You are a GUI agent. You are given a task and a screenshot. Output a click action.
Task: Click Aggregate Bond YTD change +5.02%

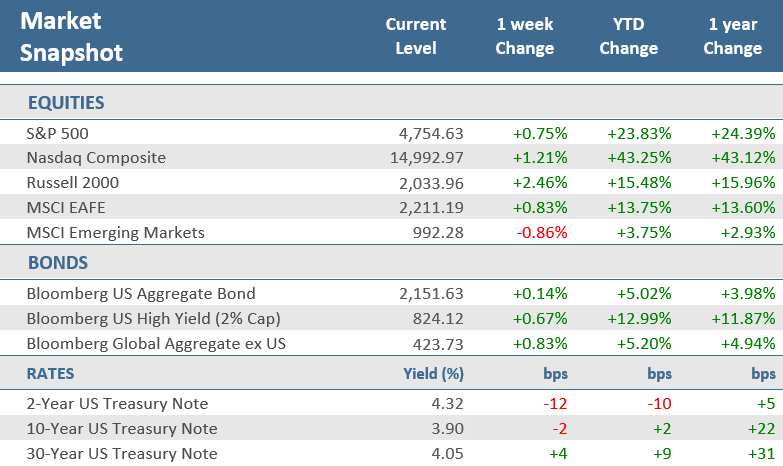pos(644,294)
